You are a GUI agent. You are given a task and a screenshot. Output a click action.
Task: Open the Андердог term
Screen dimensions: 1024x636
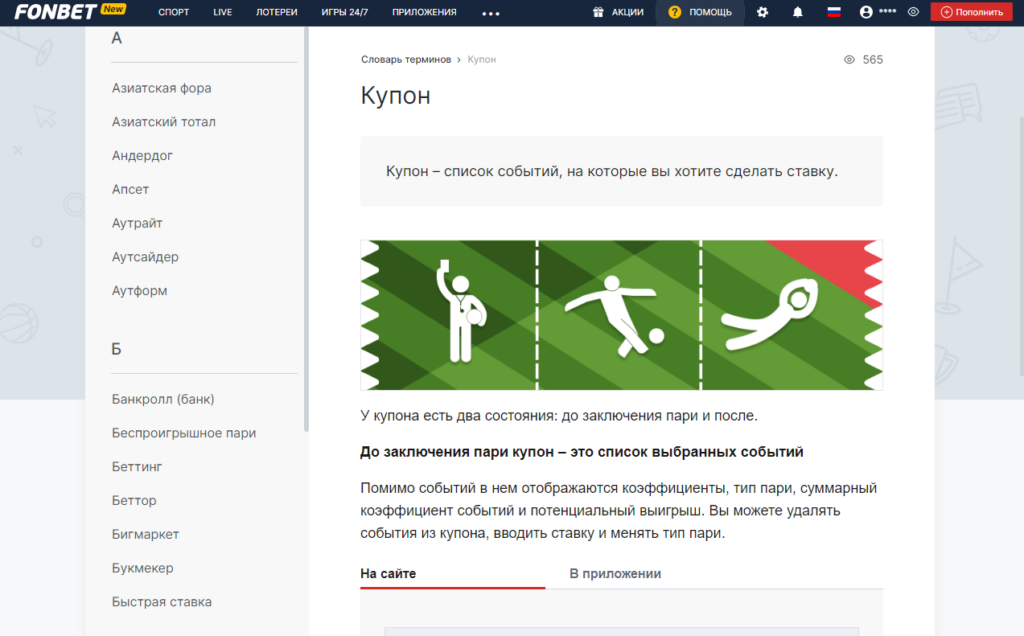(142, 156)
